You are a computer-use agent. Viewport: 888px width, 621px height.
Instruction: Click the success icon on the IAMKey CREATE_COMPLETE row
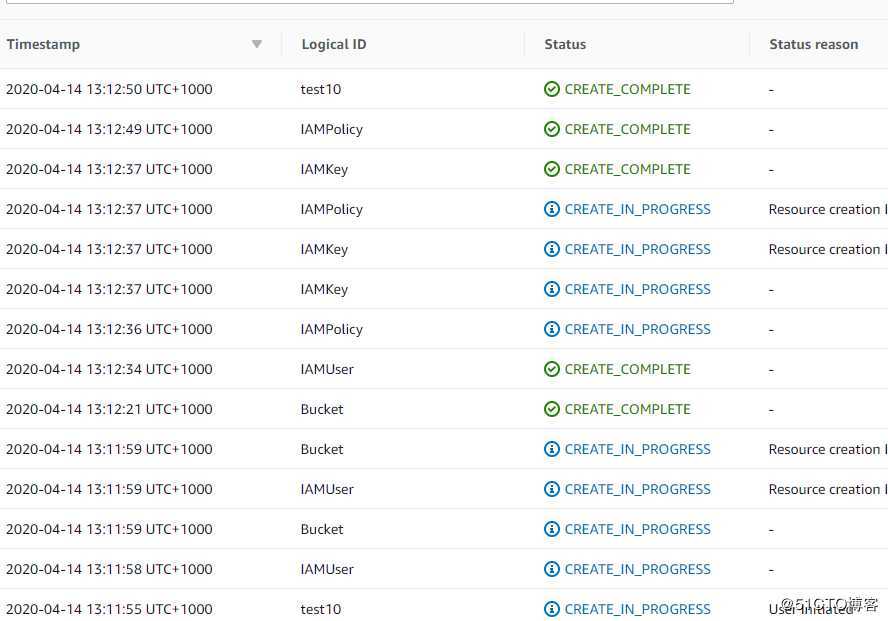[552, 169]
